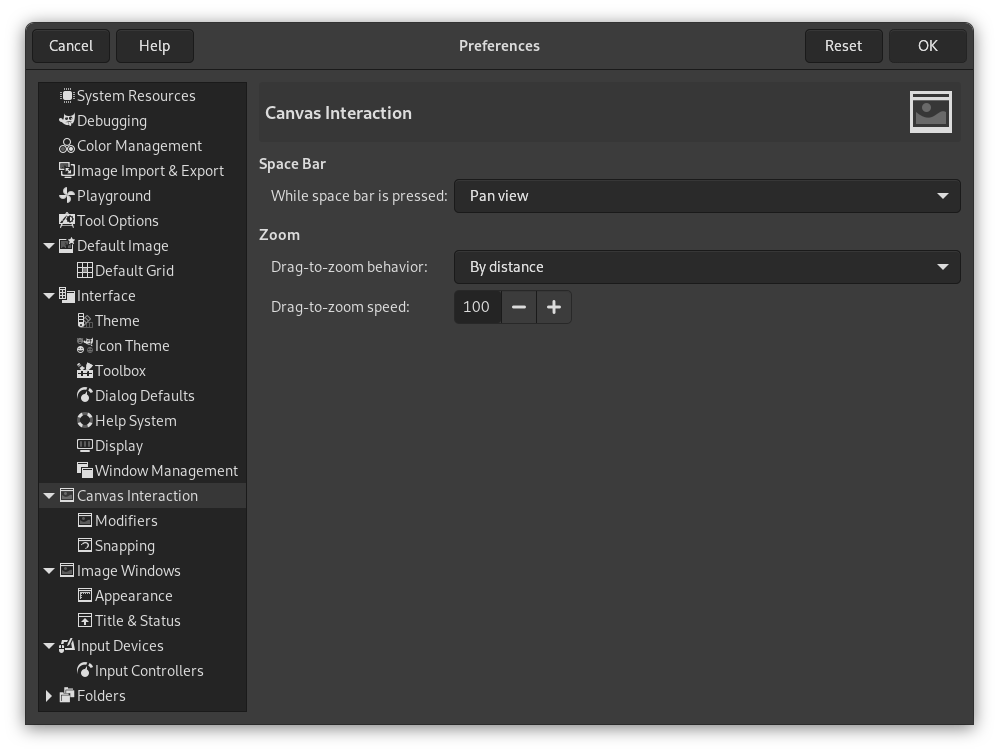This screenshot has width=999, height=753.
Task: Click the Image Import & Export icon
Action: point(67,170)
